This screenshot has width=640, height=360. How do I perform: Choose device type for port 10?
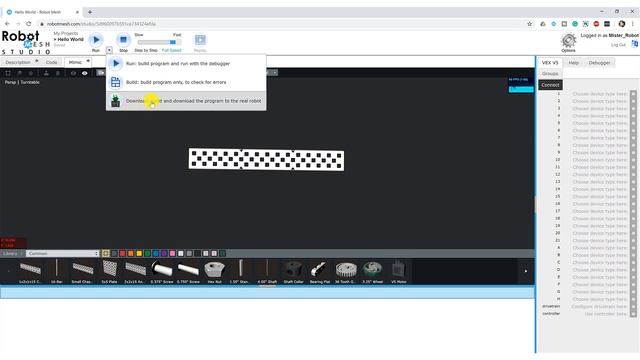(599, 160)
